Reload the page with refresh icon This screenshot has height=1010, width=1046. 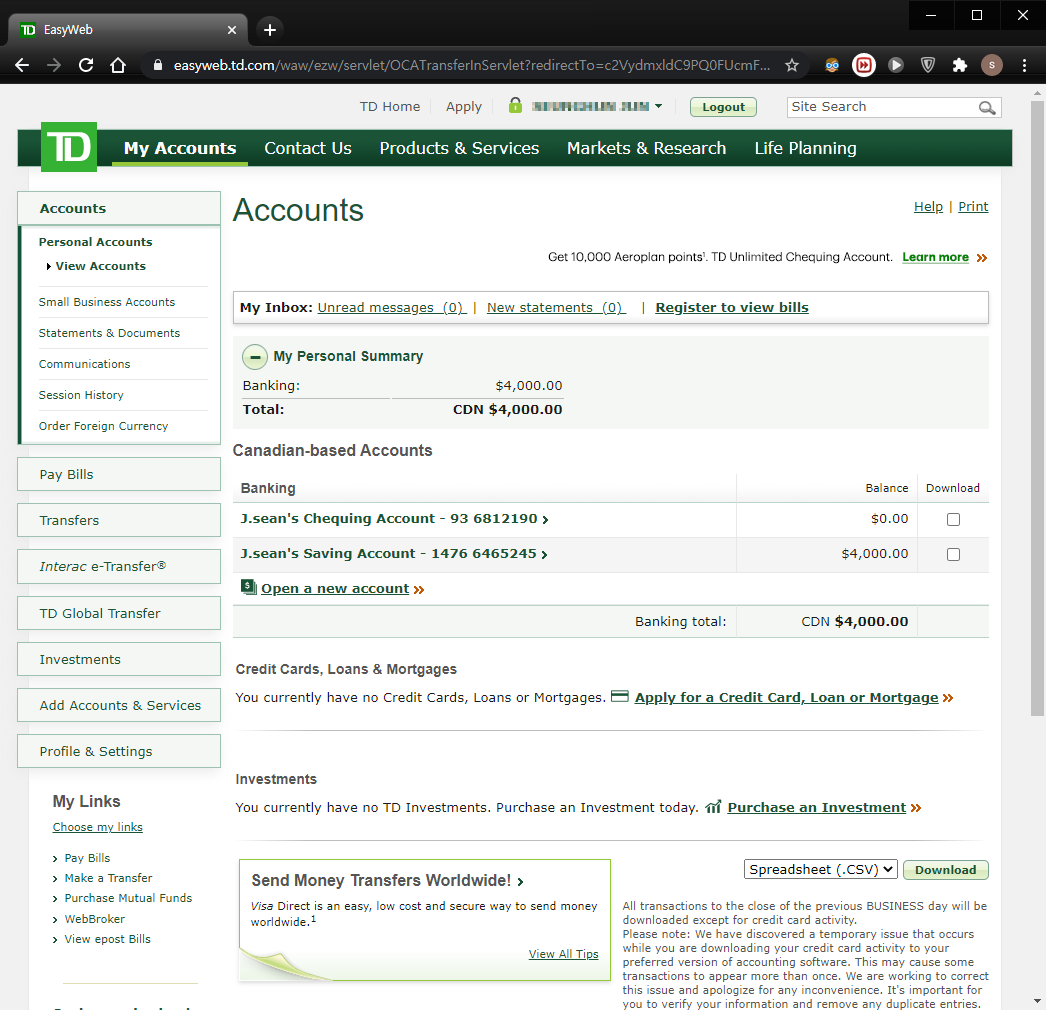(x=86, y=65)
